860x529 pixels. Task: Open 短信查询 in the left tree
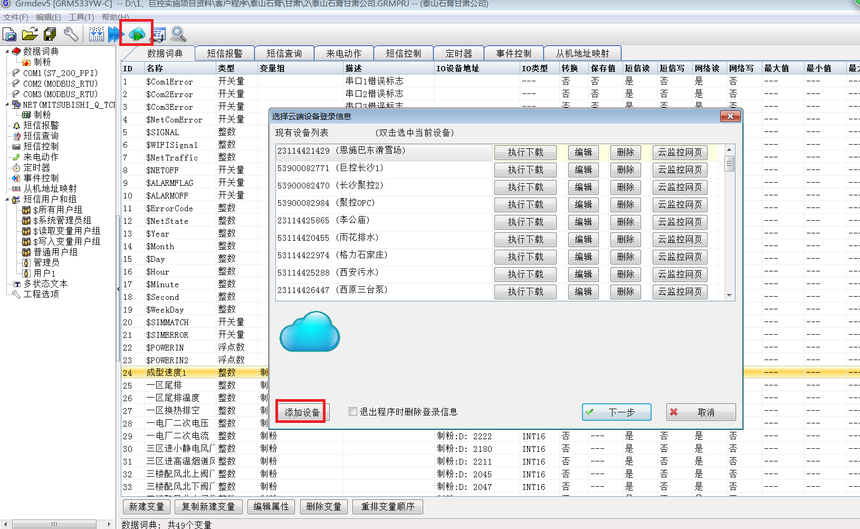point(41,136)
